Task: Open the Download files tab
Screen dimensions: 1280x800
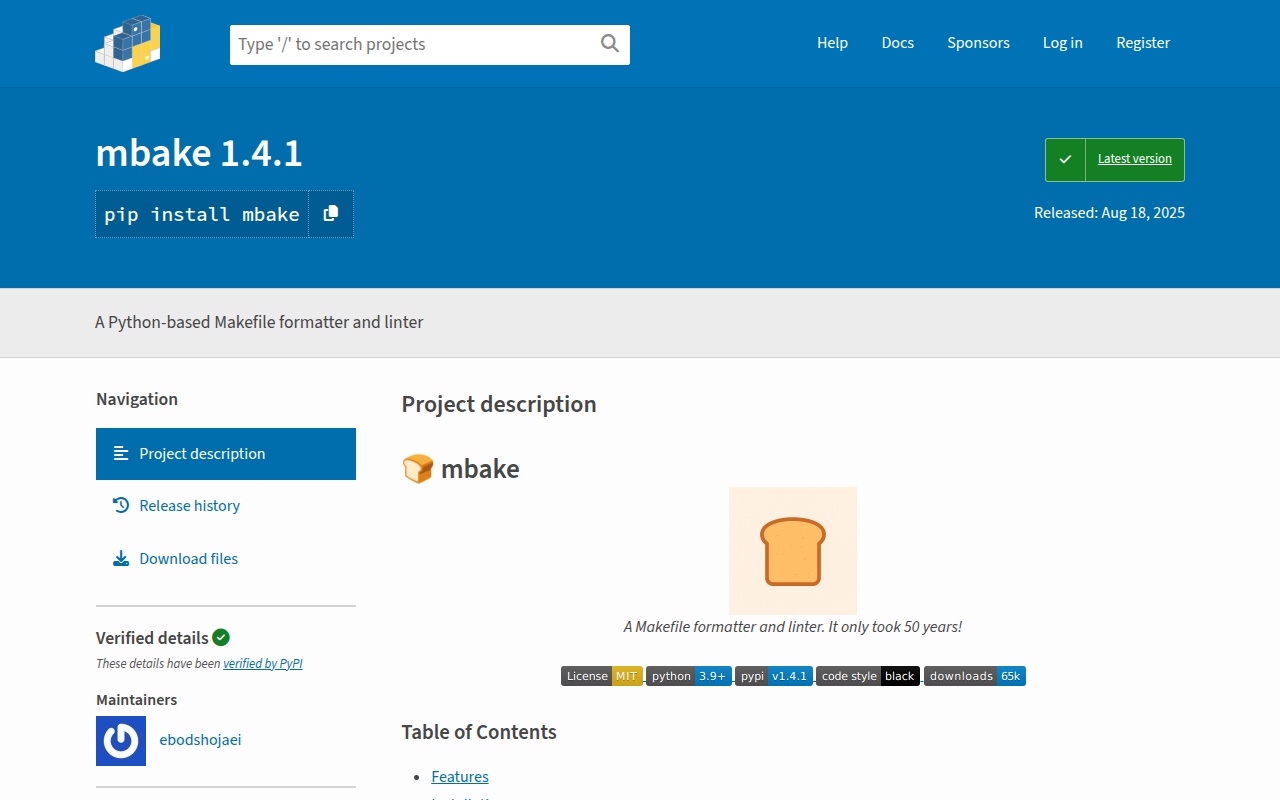Action: click(226, 559)
